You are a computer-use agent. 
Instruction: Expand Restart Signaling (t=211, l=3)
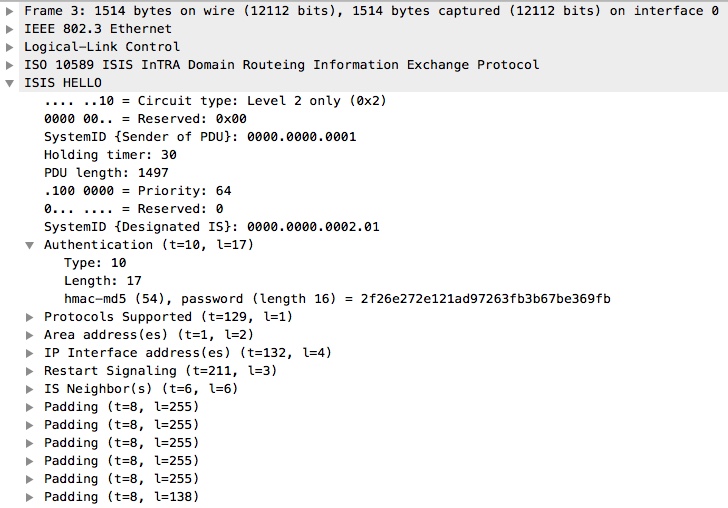30,371
